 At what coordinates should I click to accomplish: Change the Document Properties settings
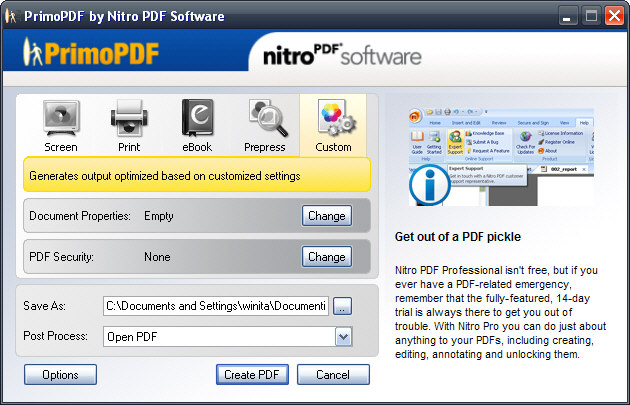point(327,216)
